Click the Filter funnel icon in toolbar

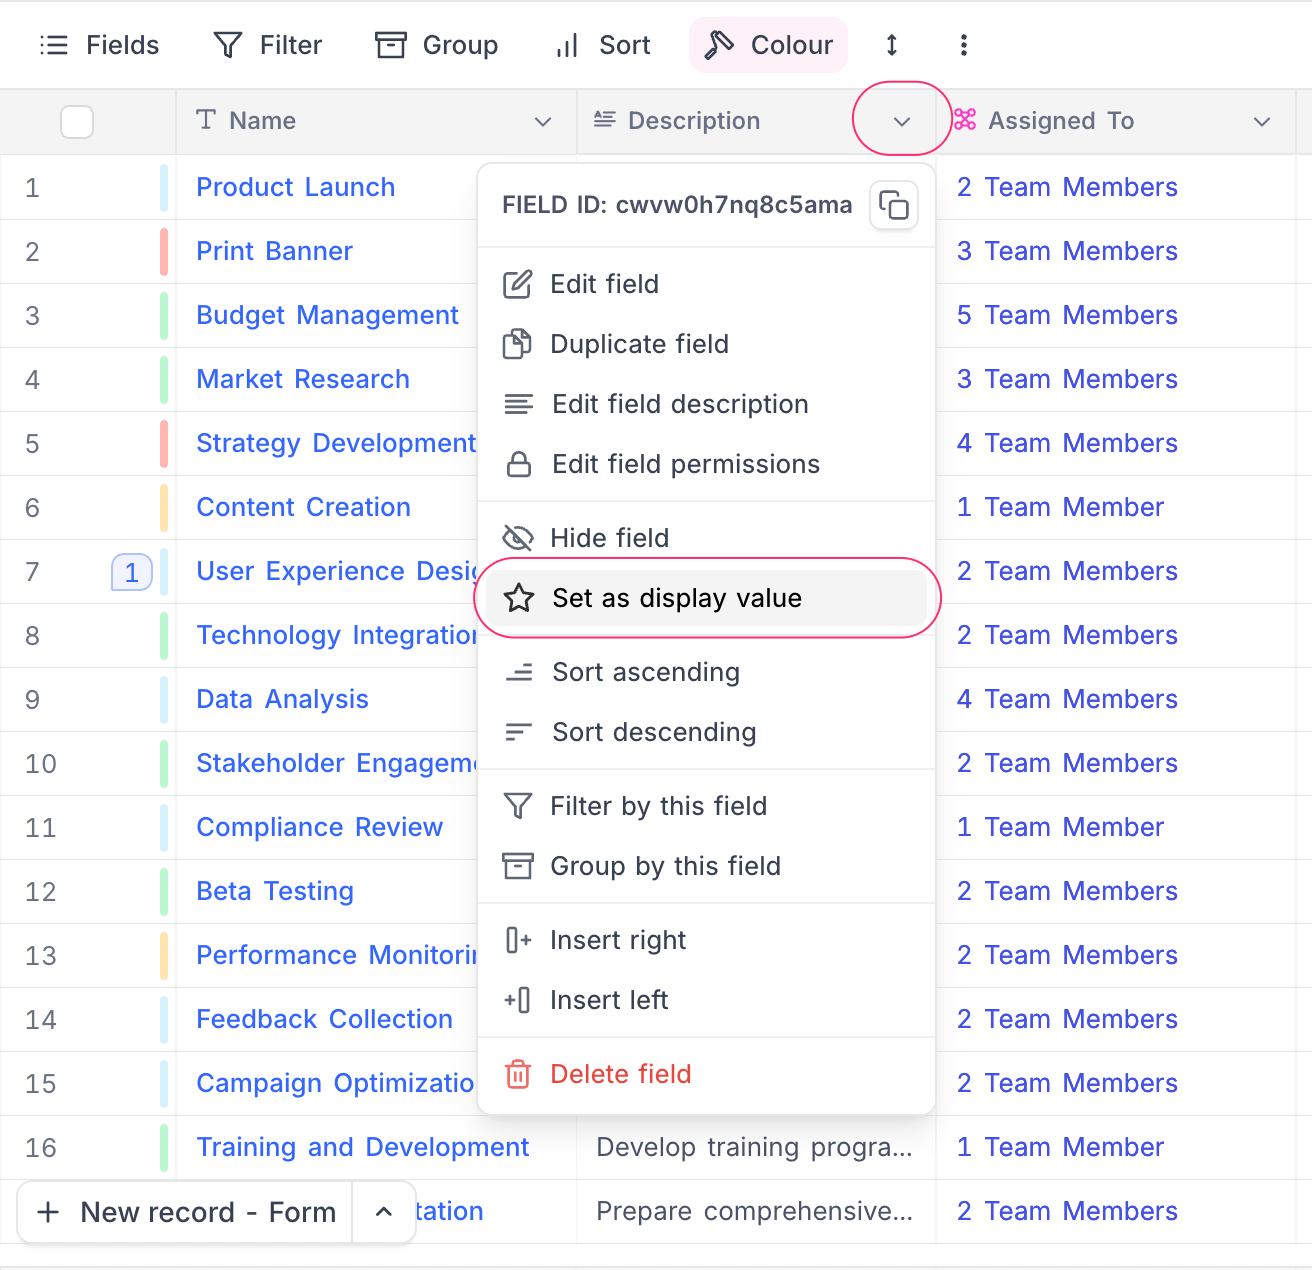[228, 45]
